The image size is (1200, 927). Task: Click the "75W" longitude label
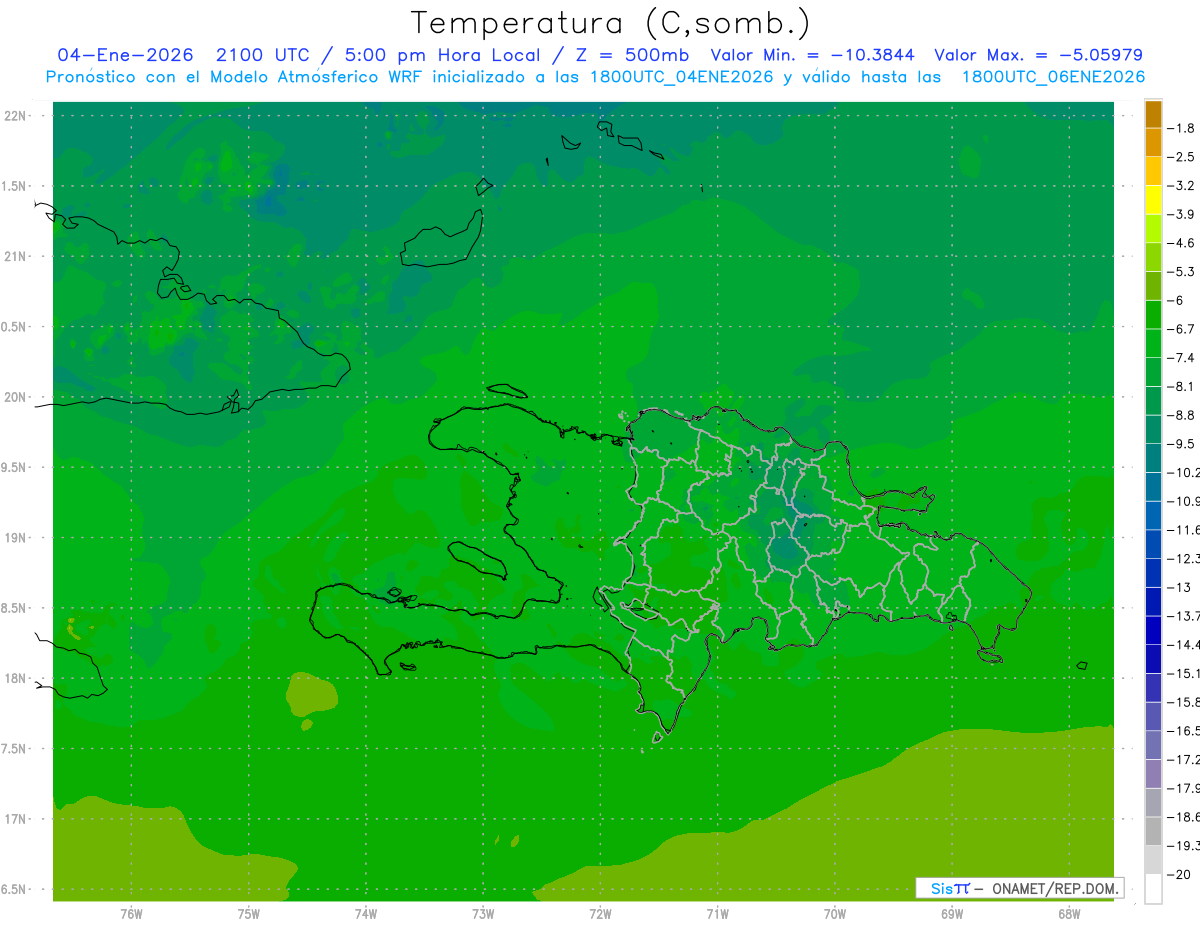click(249, 913)
